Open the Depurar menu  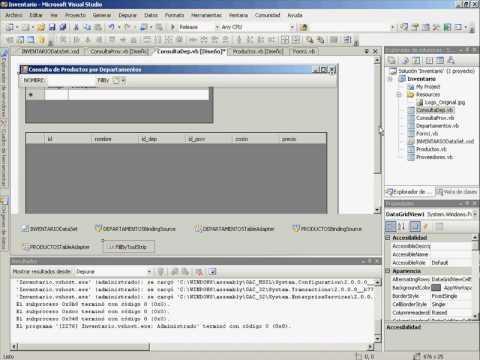127,15
